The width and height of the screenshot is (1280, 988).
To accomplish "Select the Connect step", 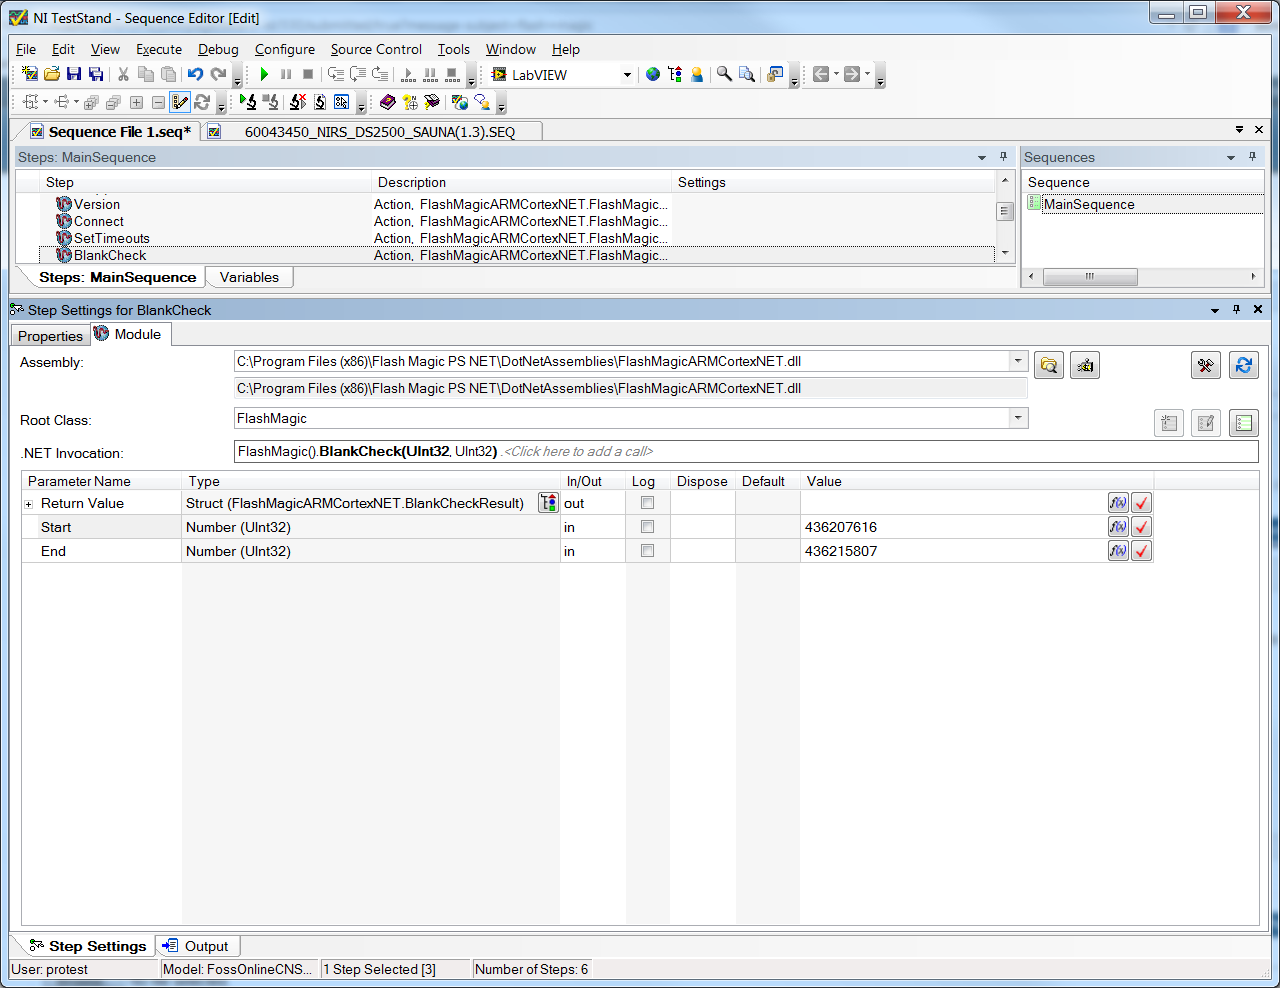I will [x=99, y=221].
